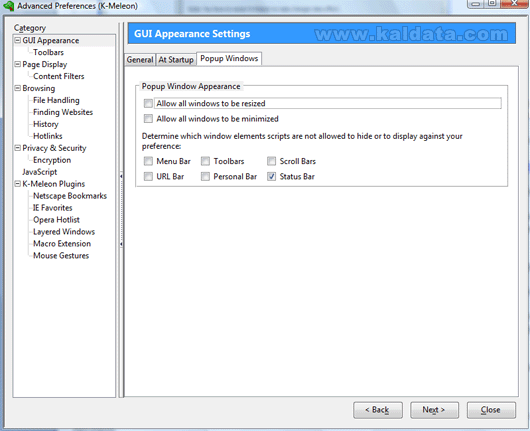Collapse the K-Meleon Plugins node

pos(18,184)
